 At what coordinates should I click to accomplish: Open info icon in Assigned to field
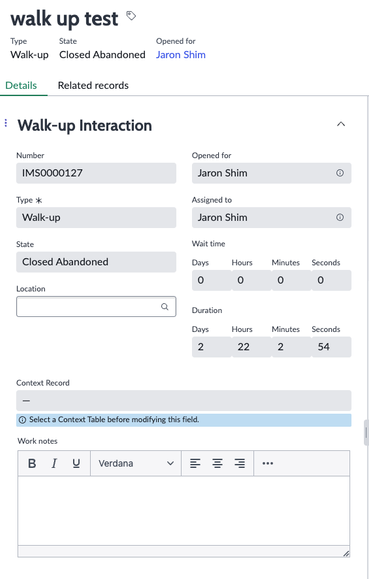[x=339, y=217]
